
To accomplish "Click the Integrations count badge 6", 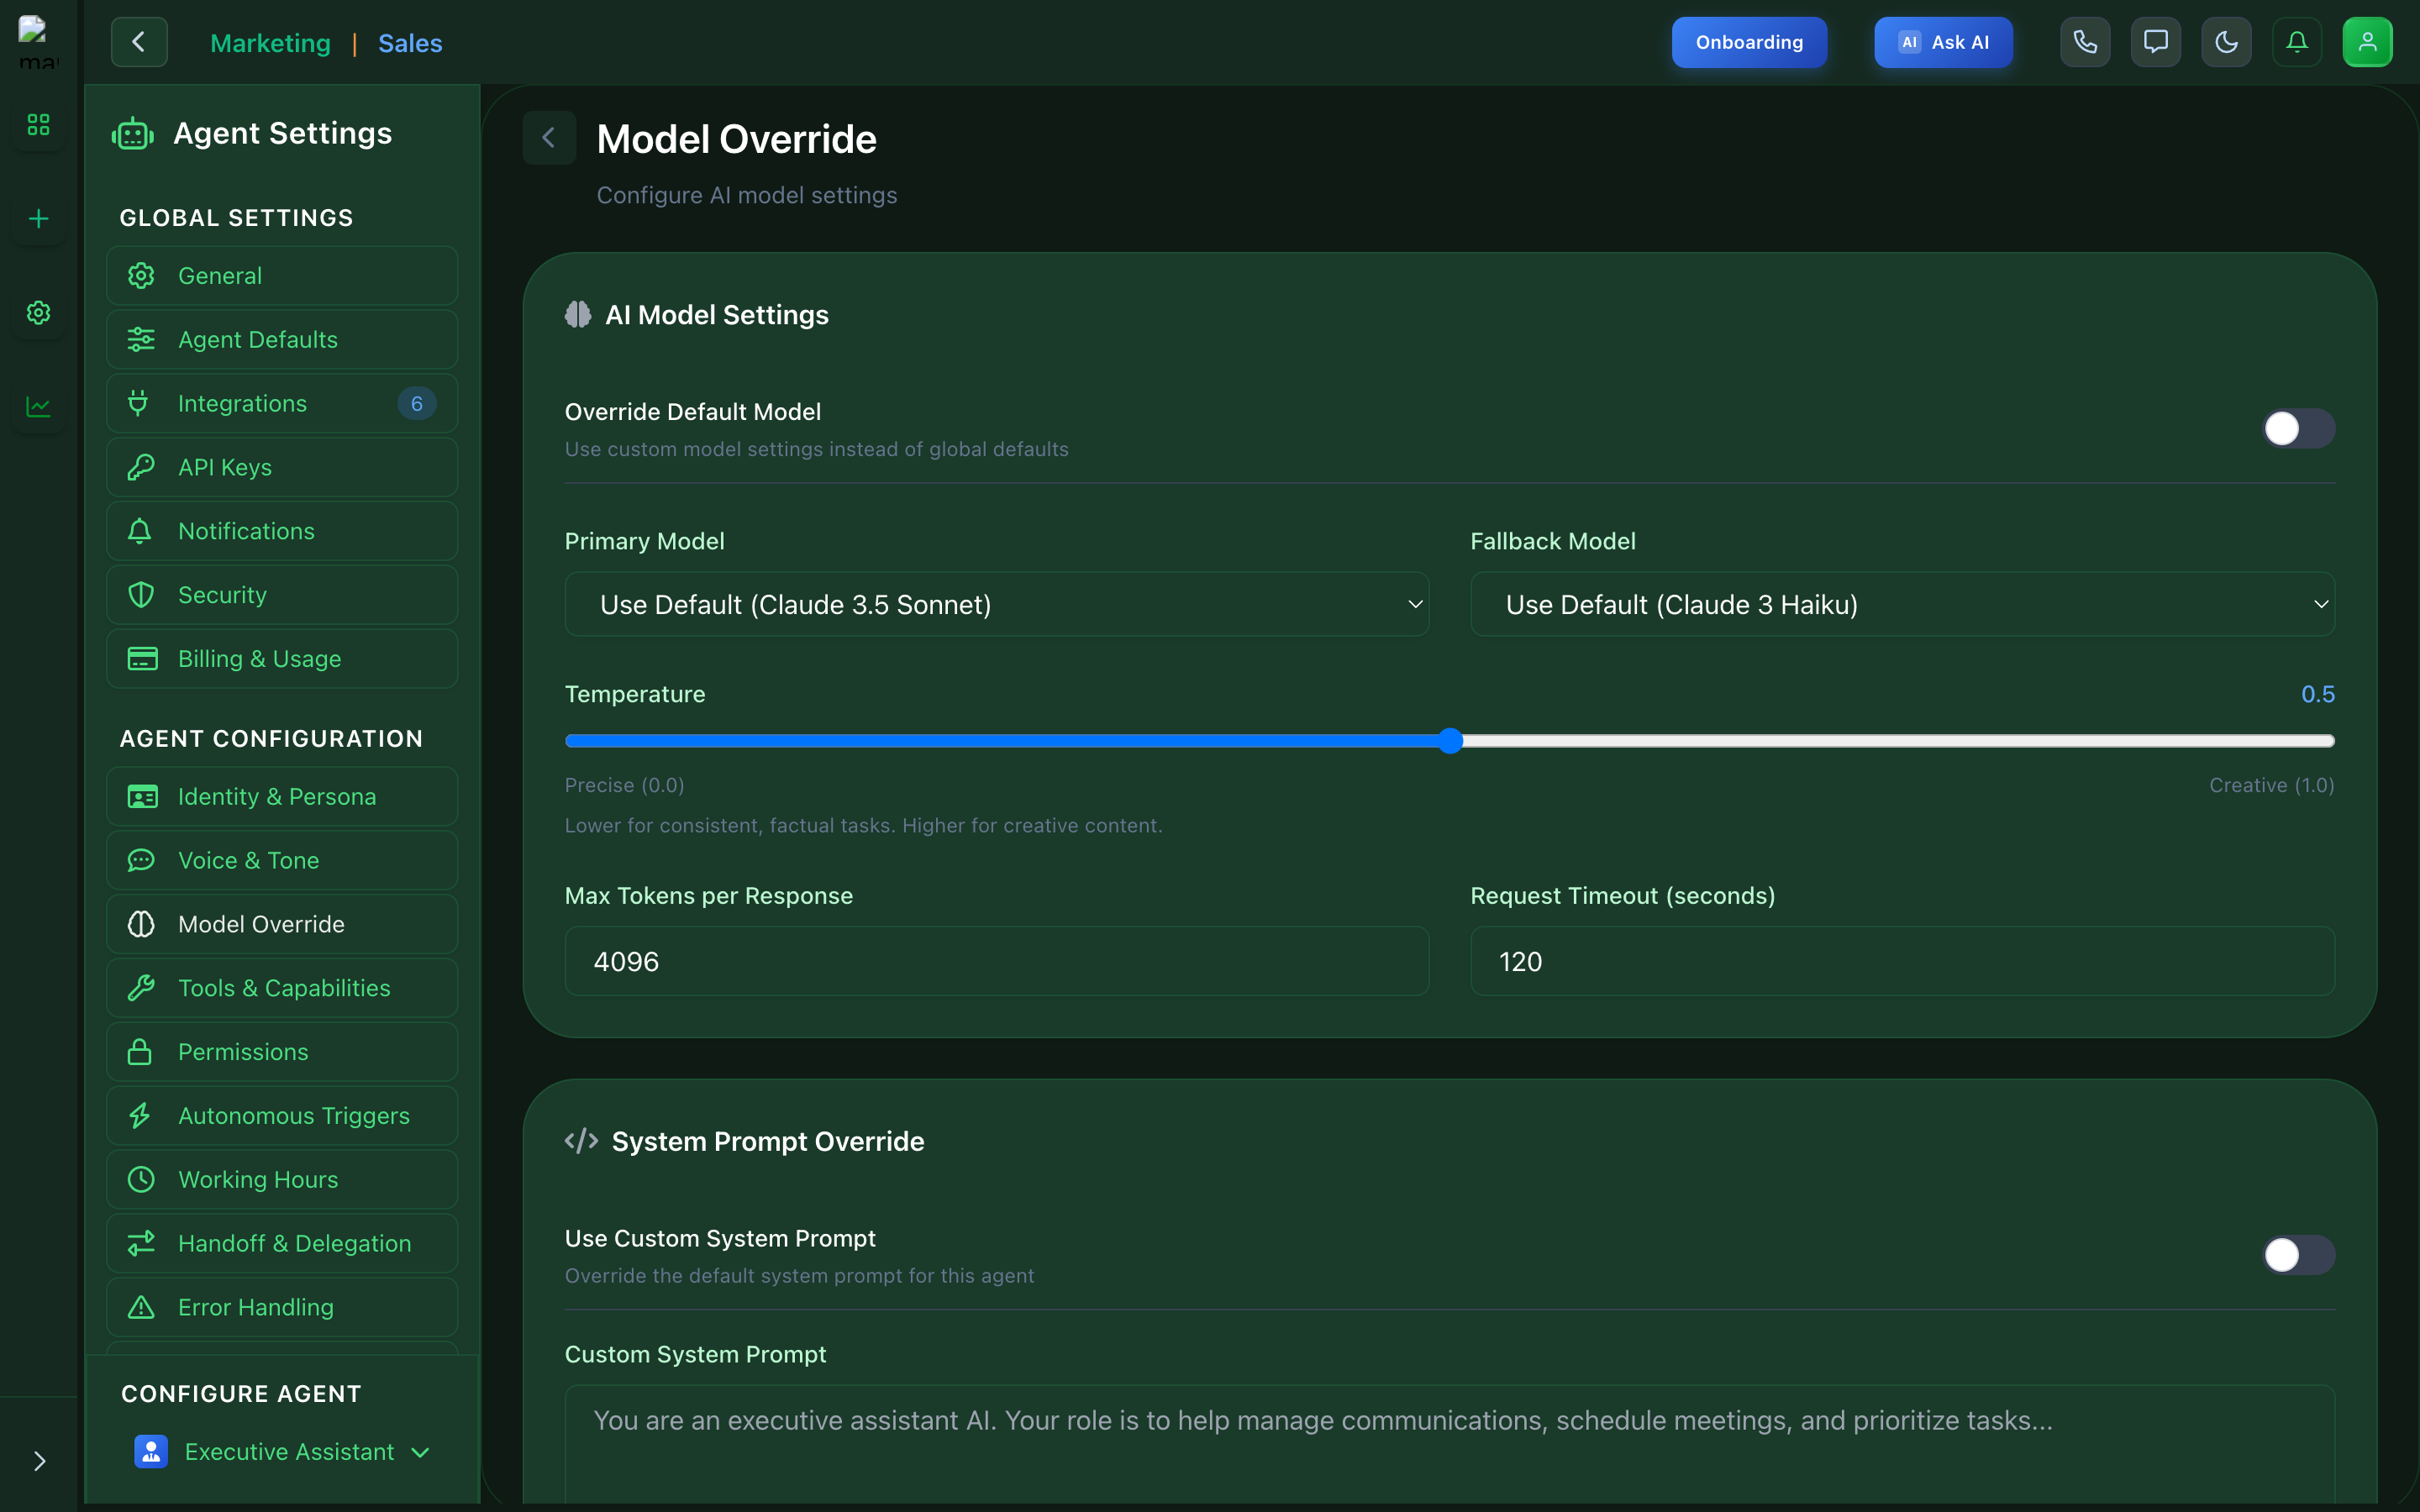I will tap(417, 404).
